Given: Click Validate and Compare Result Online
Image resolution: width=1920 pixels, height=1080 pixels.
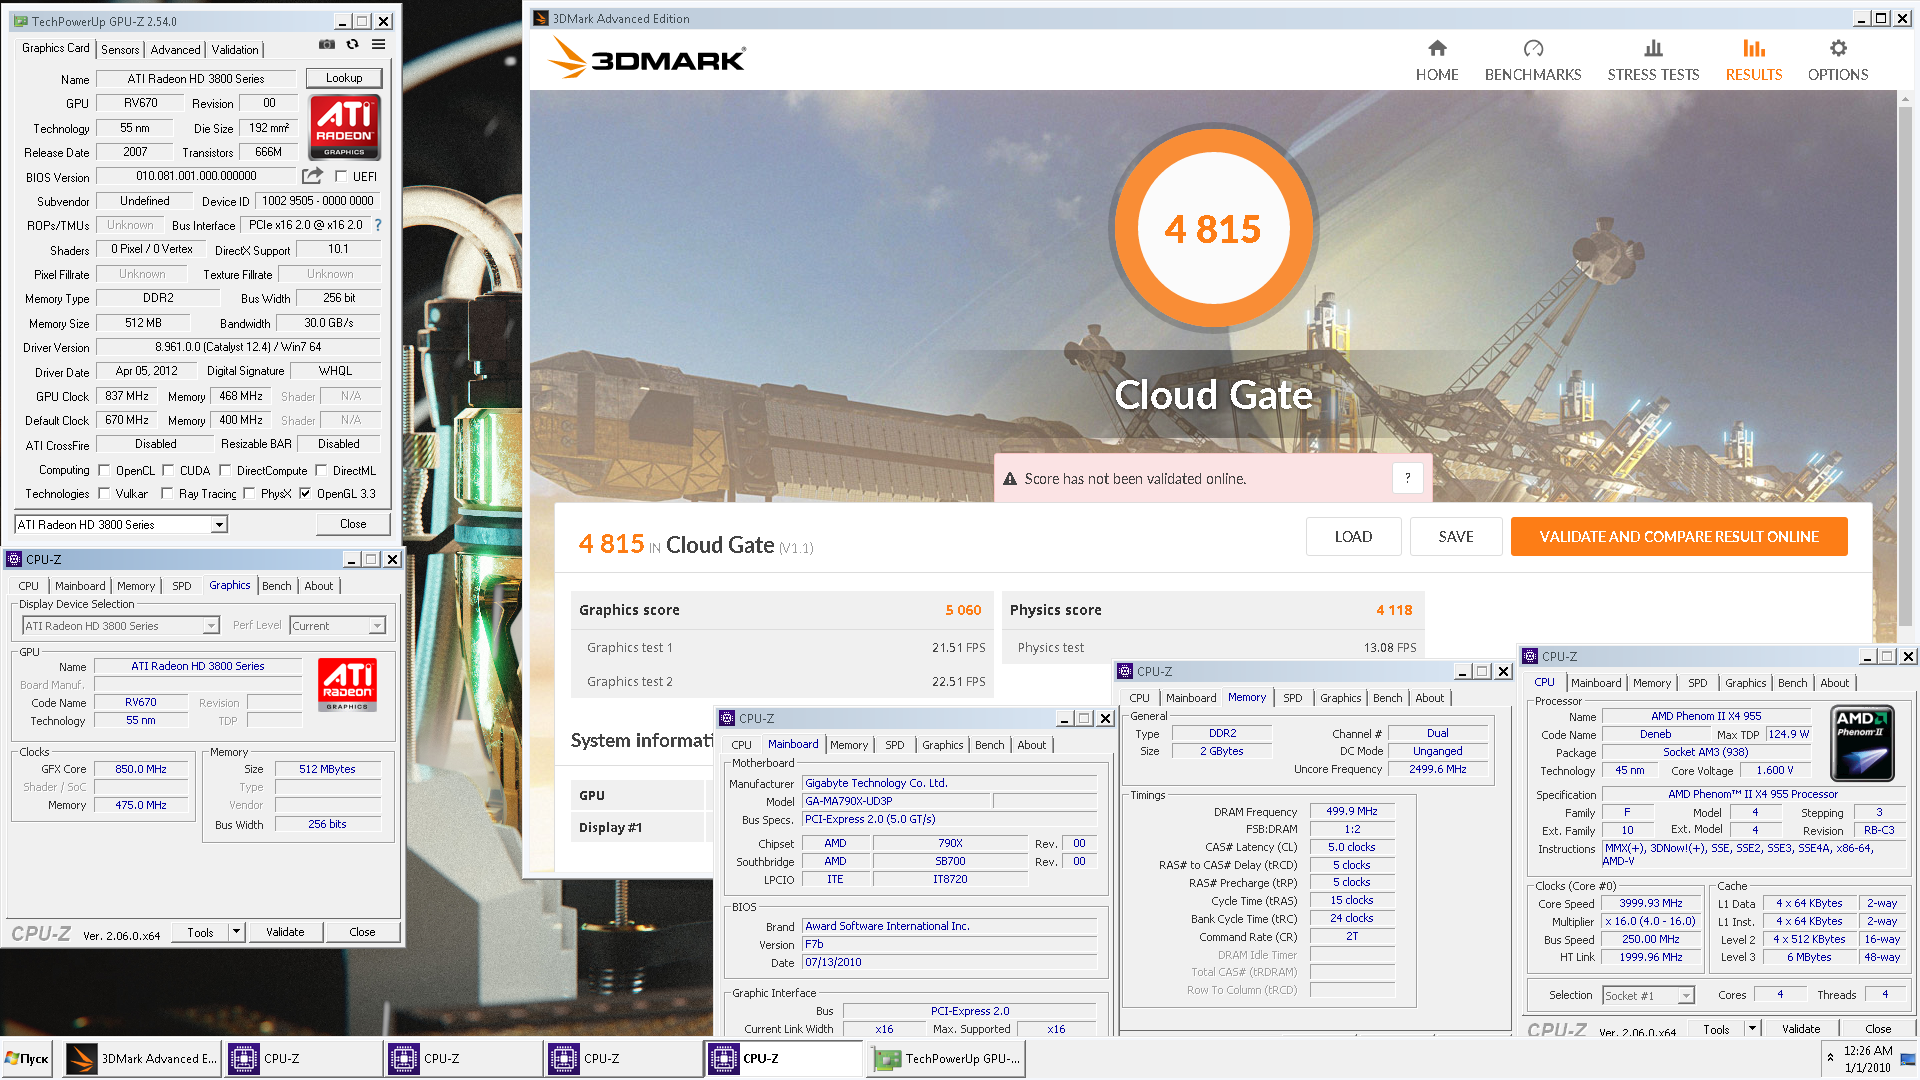Looking at the screenshot, I should click(x=1679, y=537).
